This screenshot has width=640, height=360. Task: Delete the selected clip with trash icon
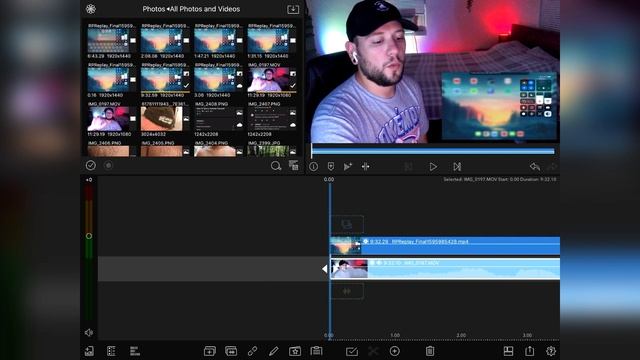(430, 351)
